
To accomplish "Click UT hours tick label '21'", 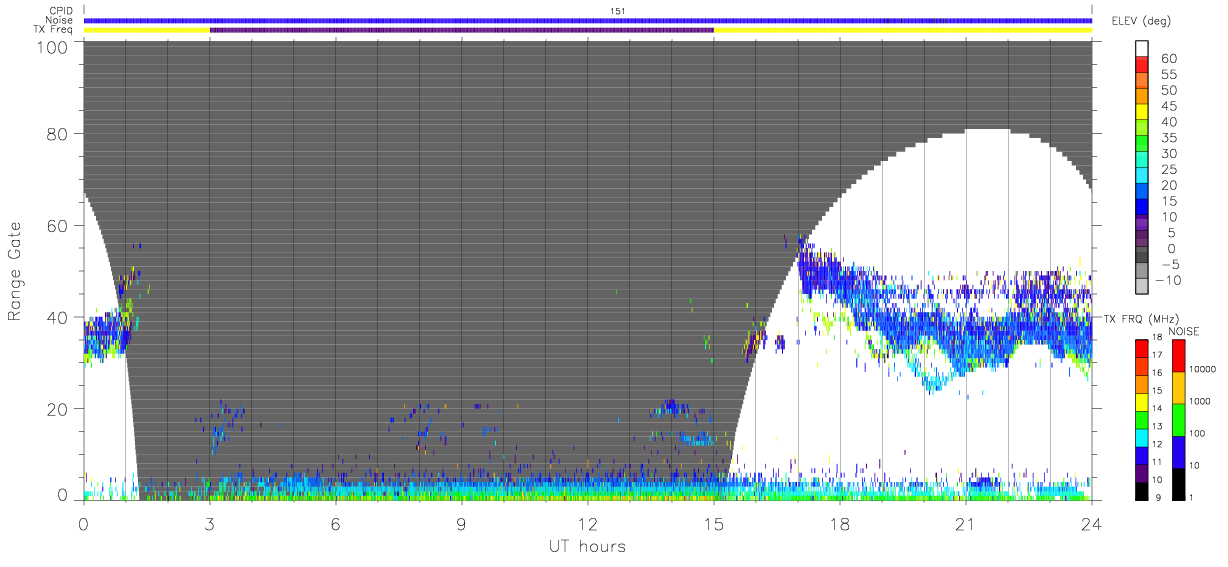I will click(966, 523).
